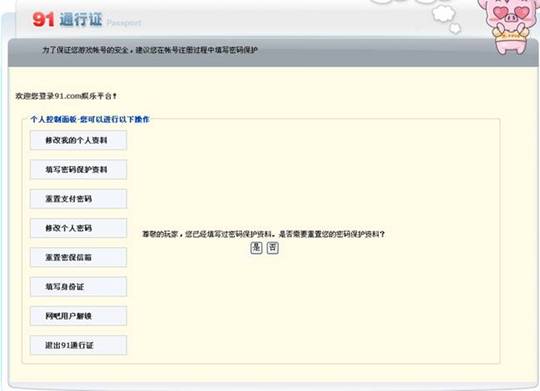Image resolution: width=540 pixels, height=391 pixels.
Task: Log out via 退出91通行证 button
Action: (x=78, y=345)
